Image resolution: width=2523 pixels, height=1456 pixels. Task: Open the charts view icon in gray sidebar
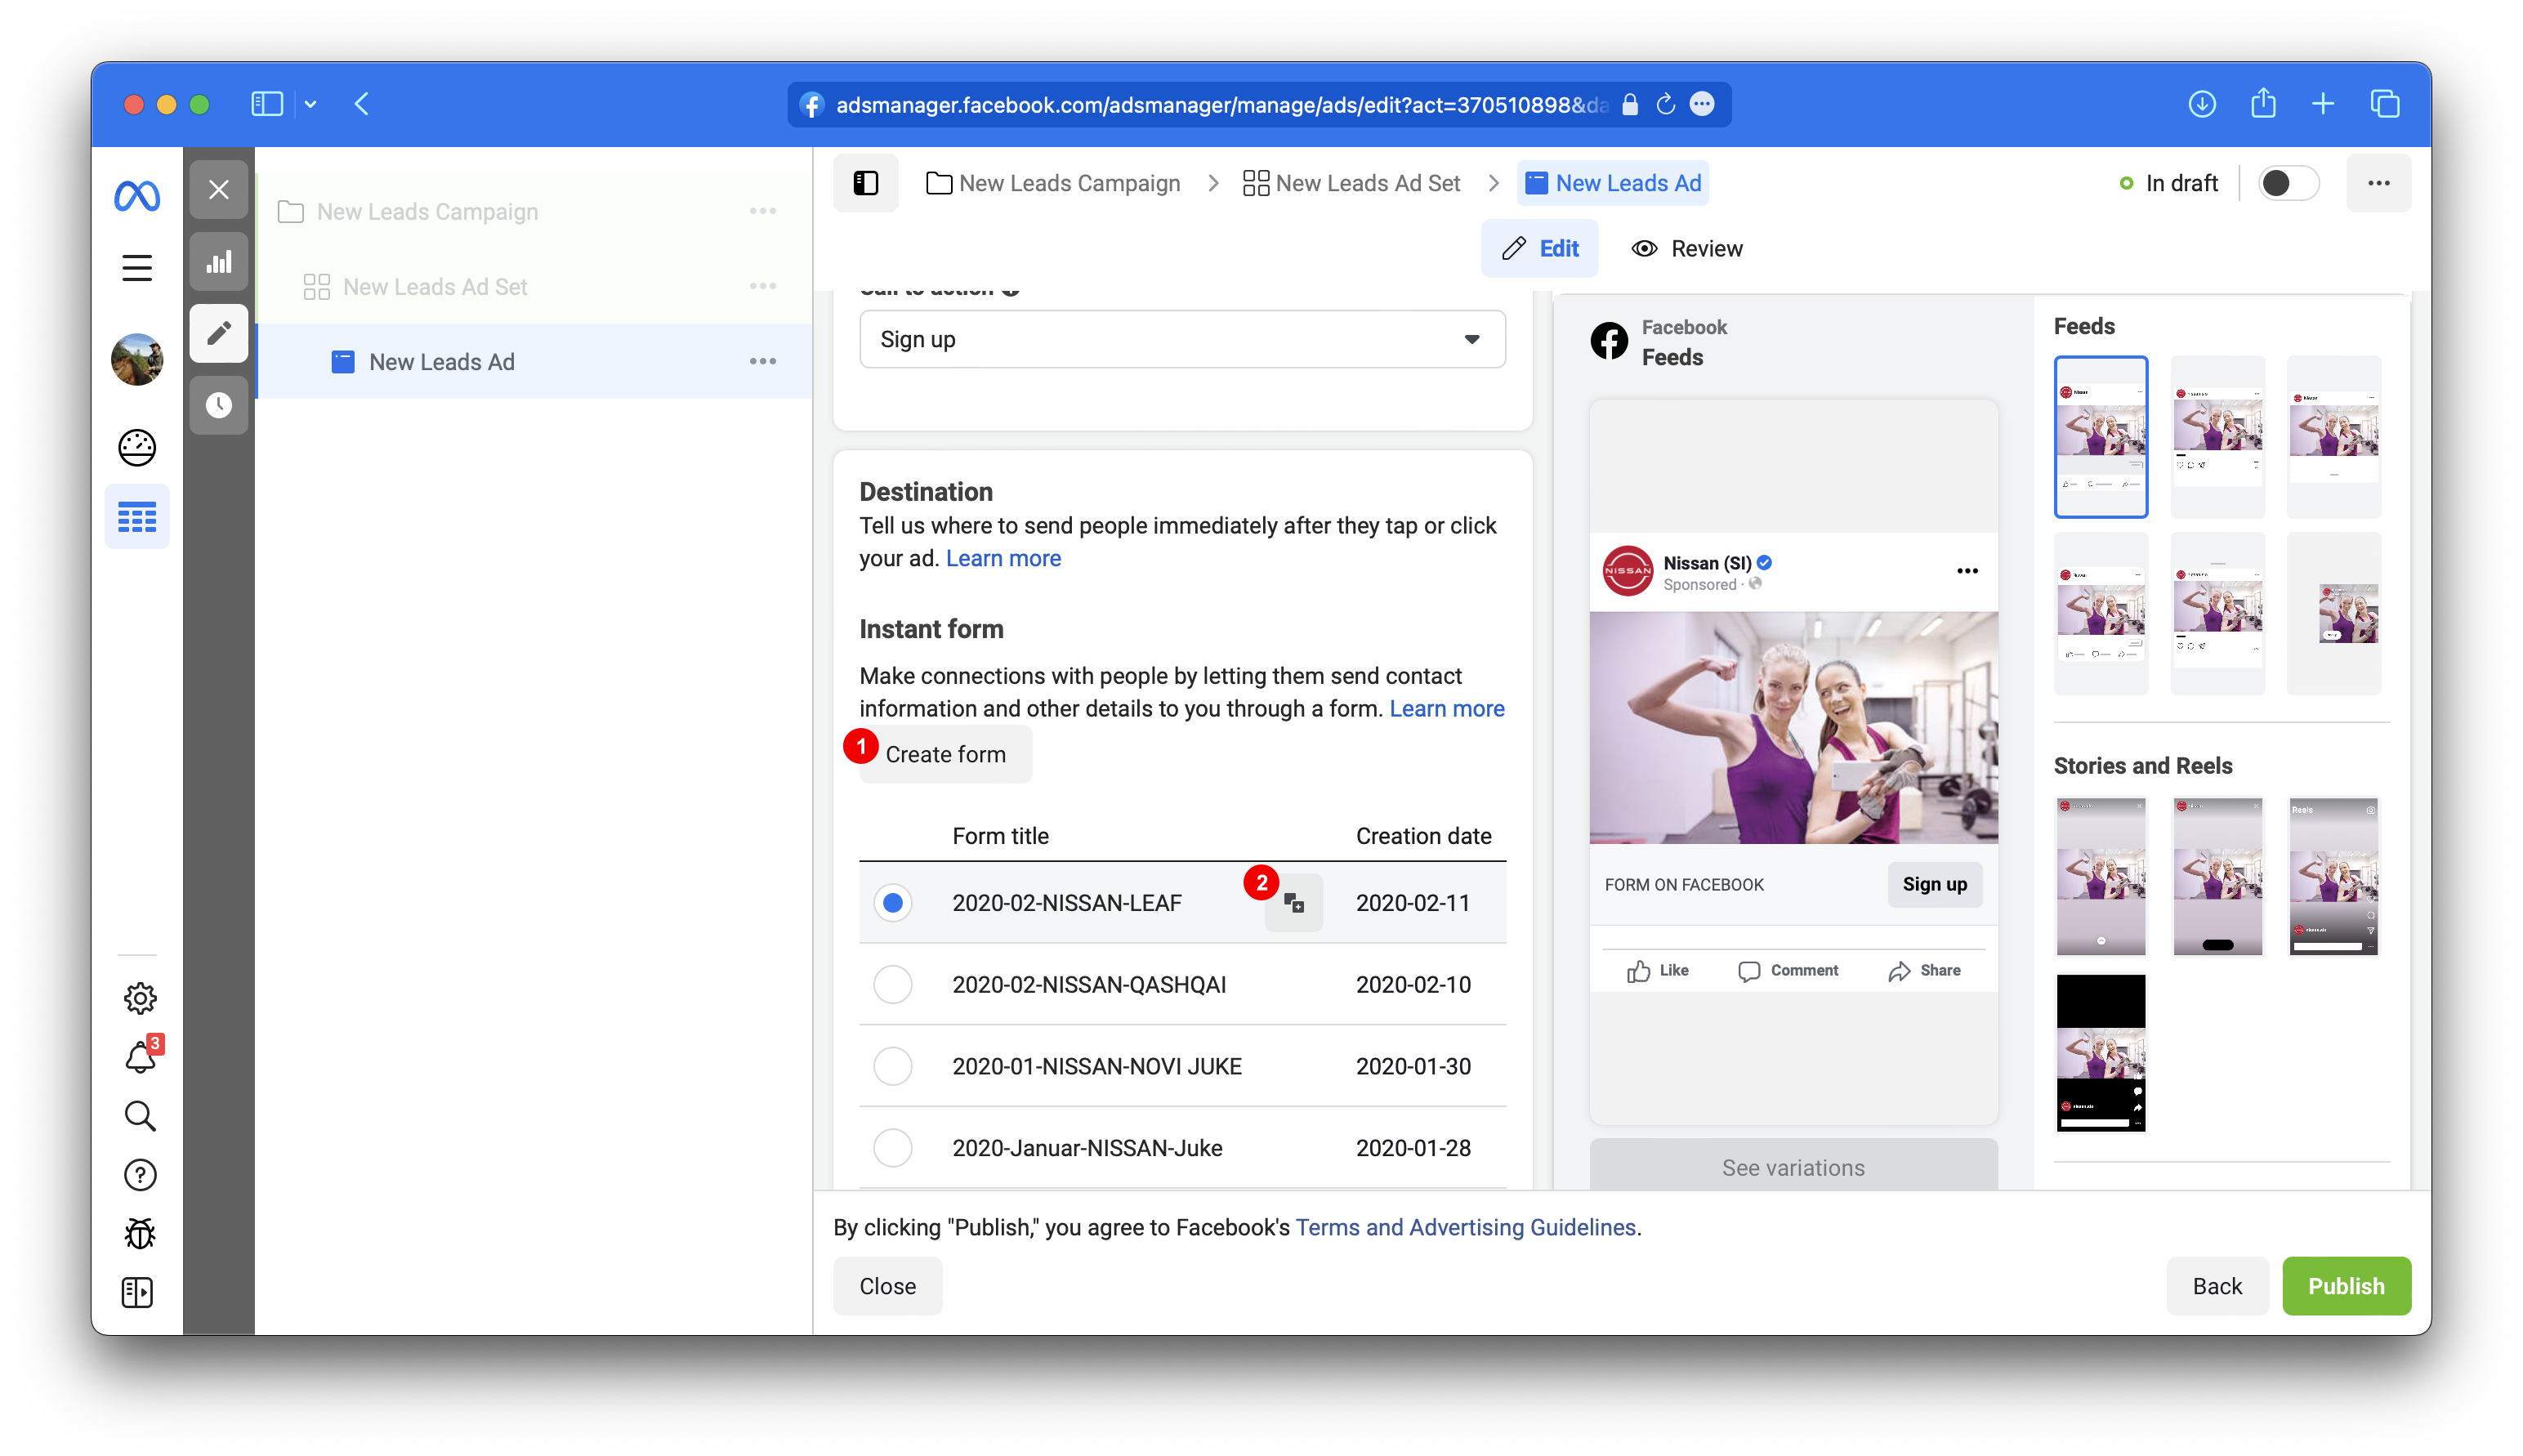219,262
